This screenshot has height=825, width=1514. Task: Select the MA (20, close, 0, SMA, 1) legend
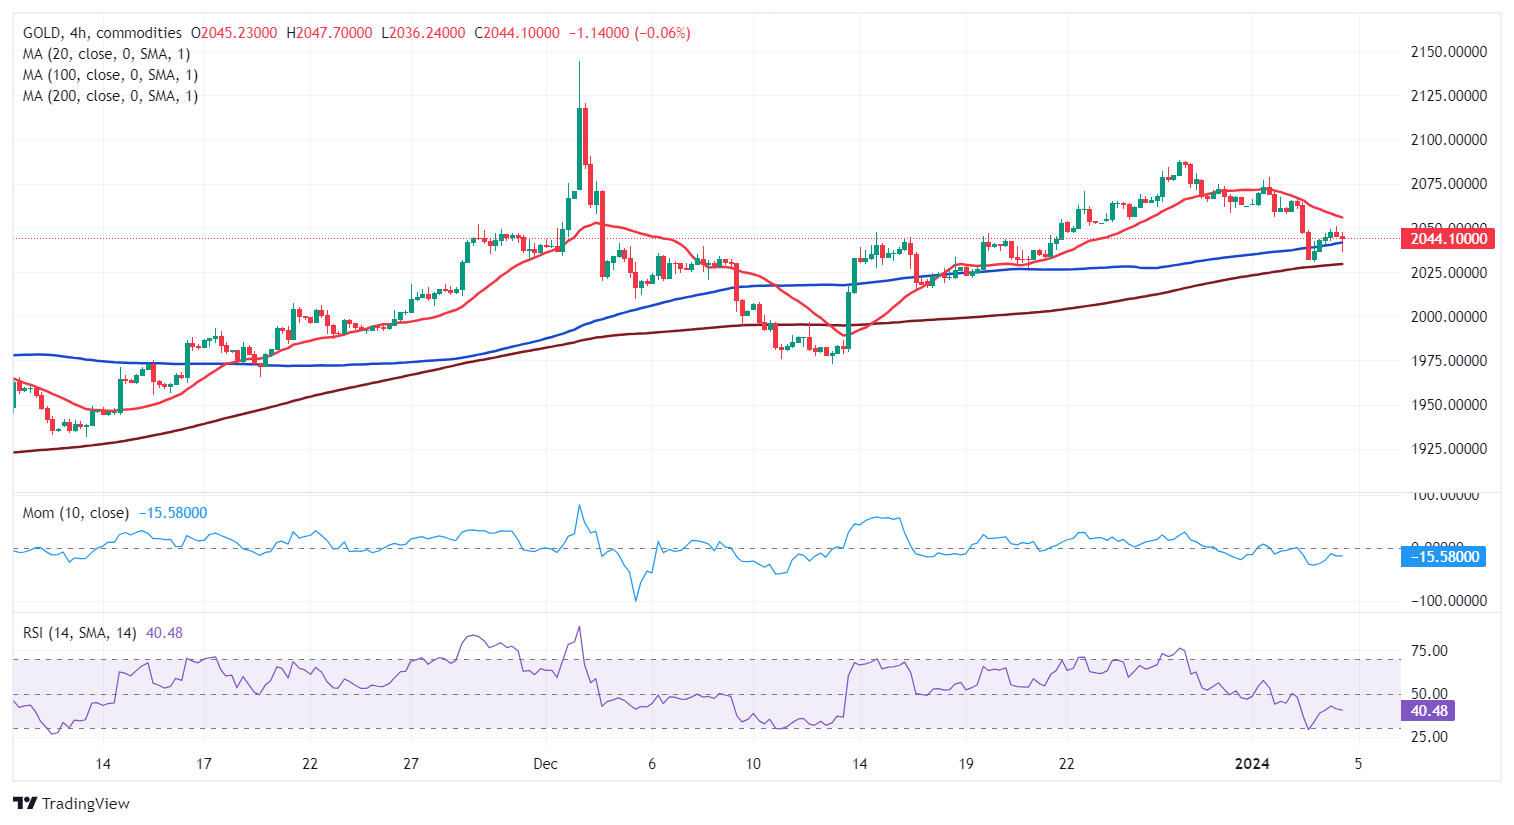pyautogui.click(x=106, y=54)
